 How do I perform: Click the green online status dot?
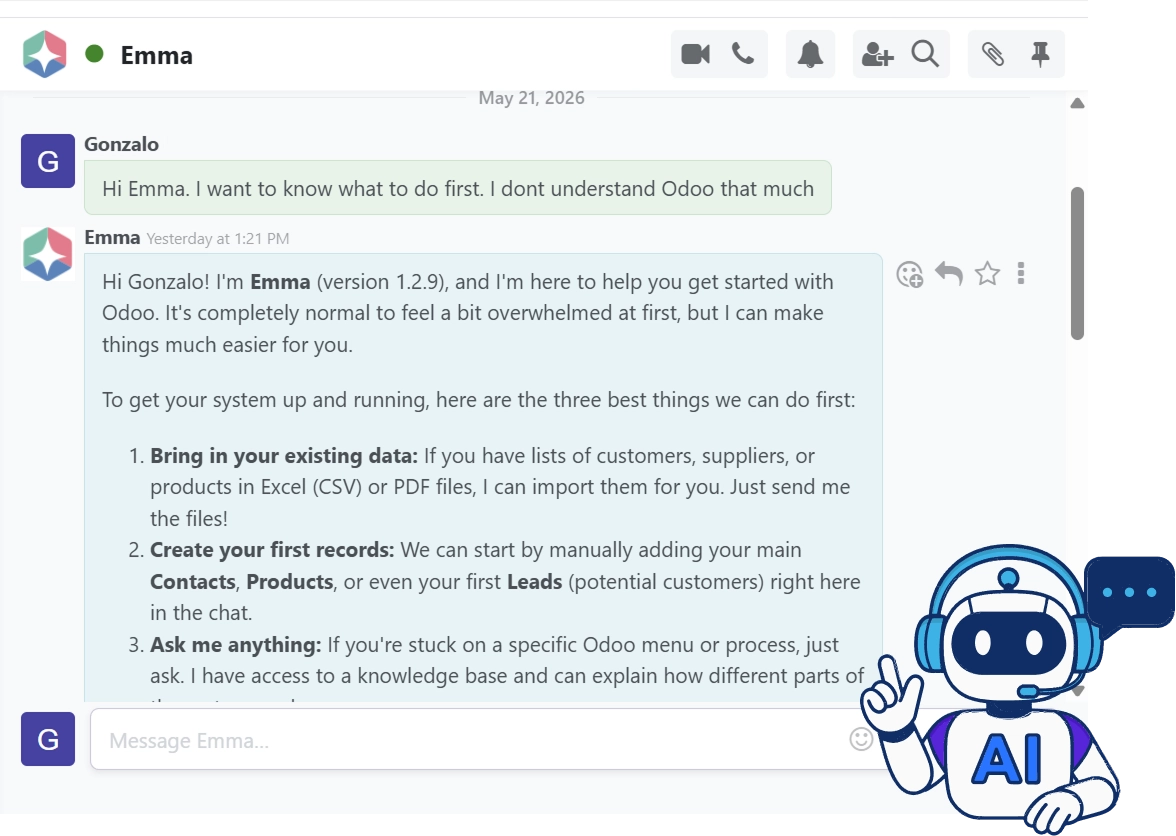(x=94, y=54)
